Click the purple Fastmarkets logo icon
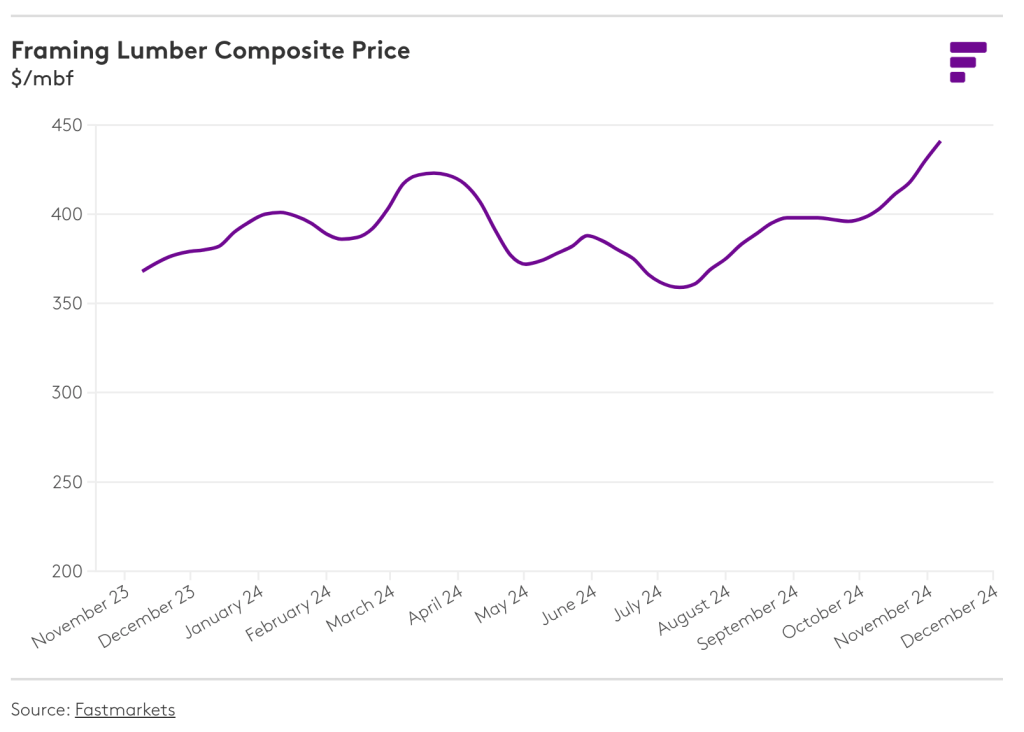This screenshot has height=732, width=1024. [x=967, y=61]
